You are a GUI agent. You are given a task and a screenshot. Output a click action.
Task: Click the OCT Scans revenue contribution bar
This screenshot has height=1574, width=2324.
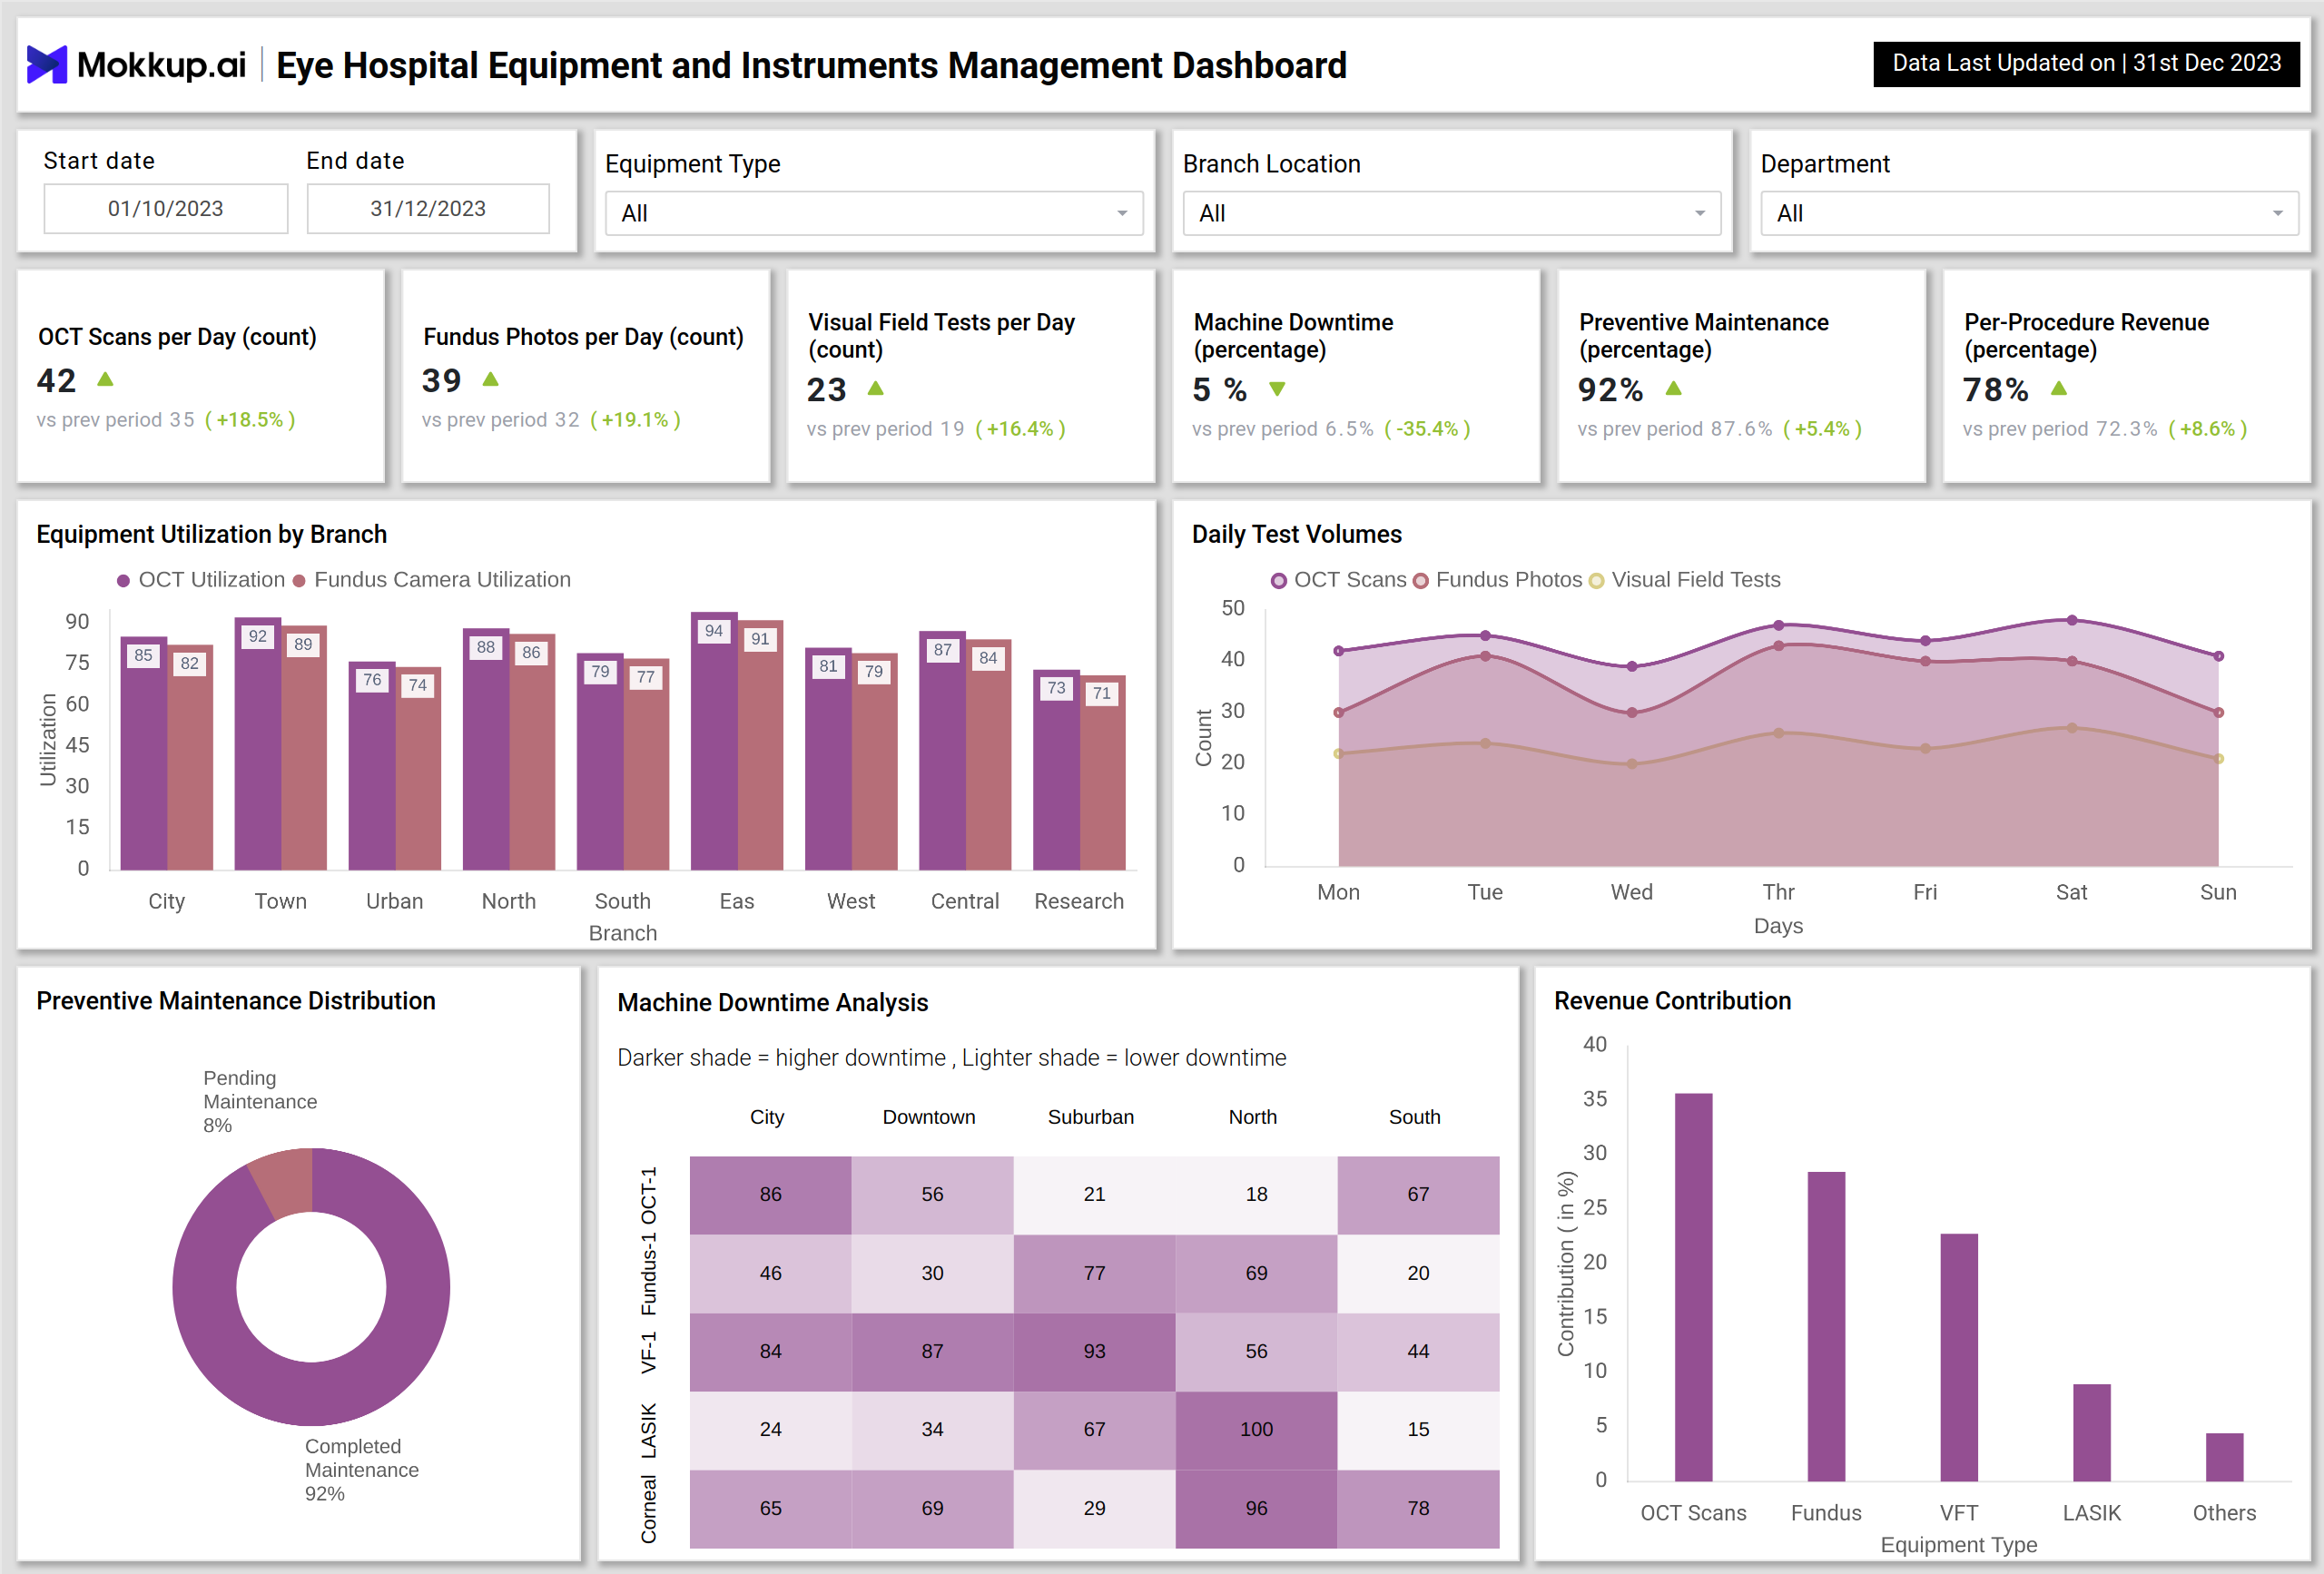point(1693,1287)
